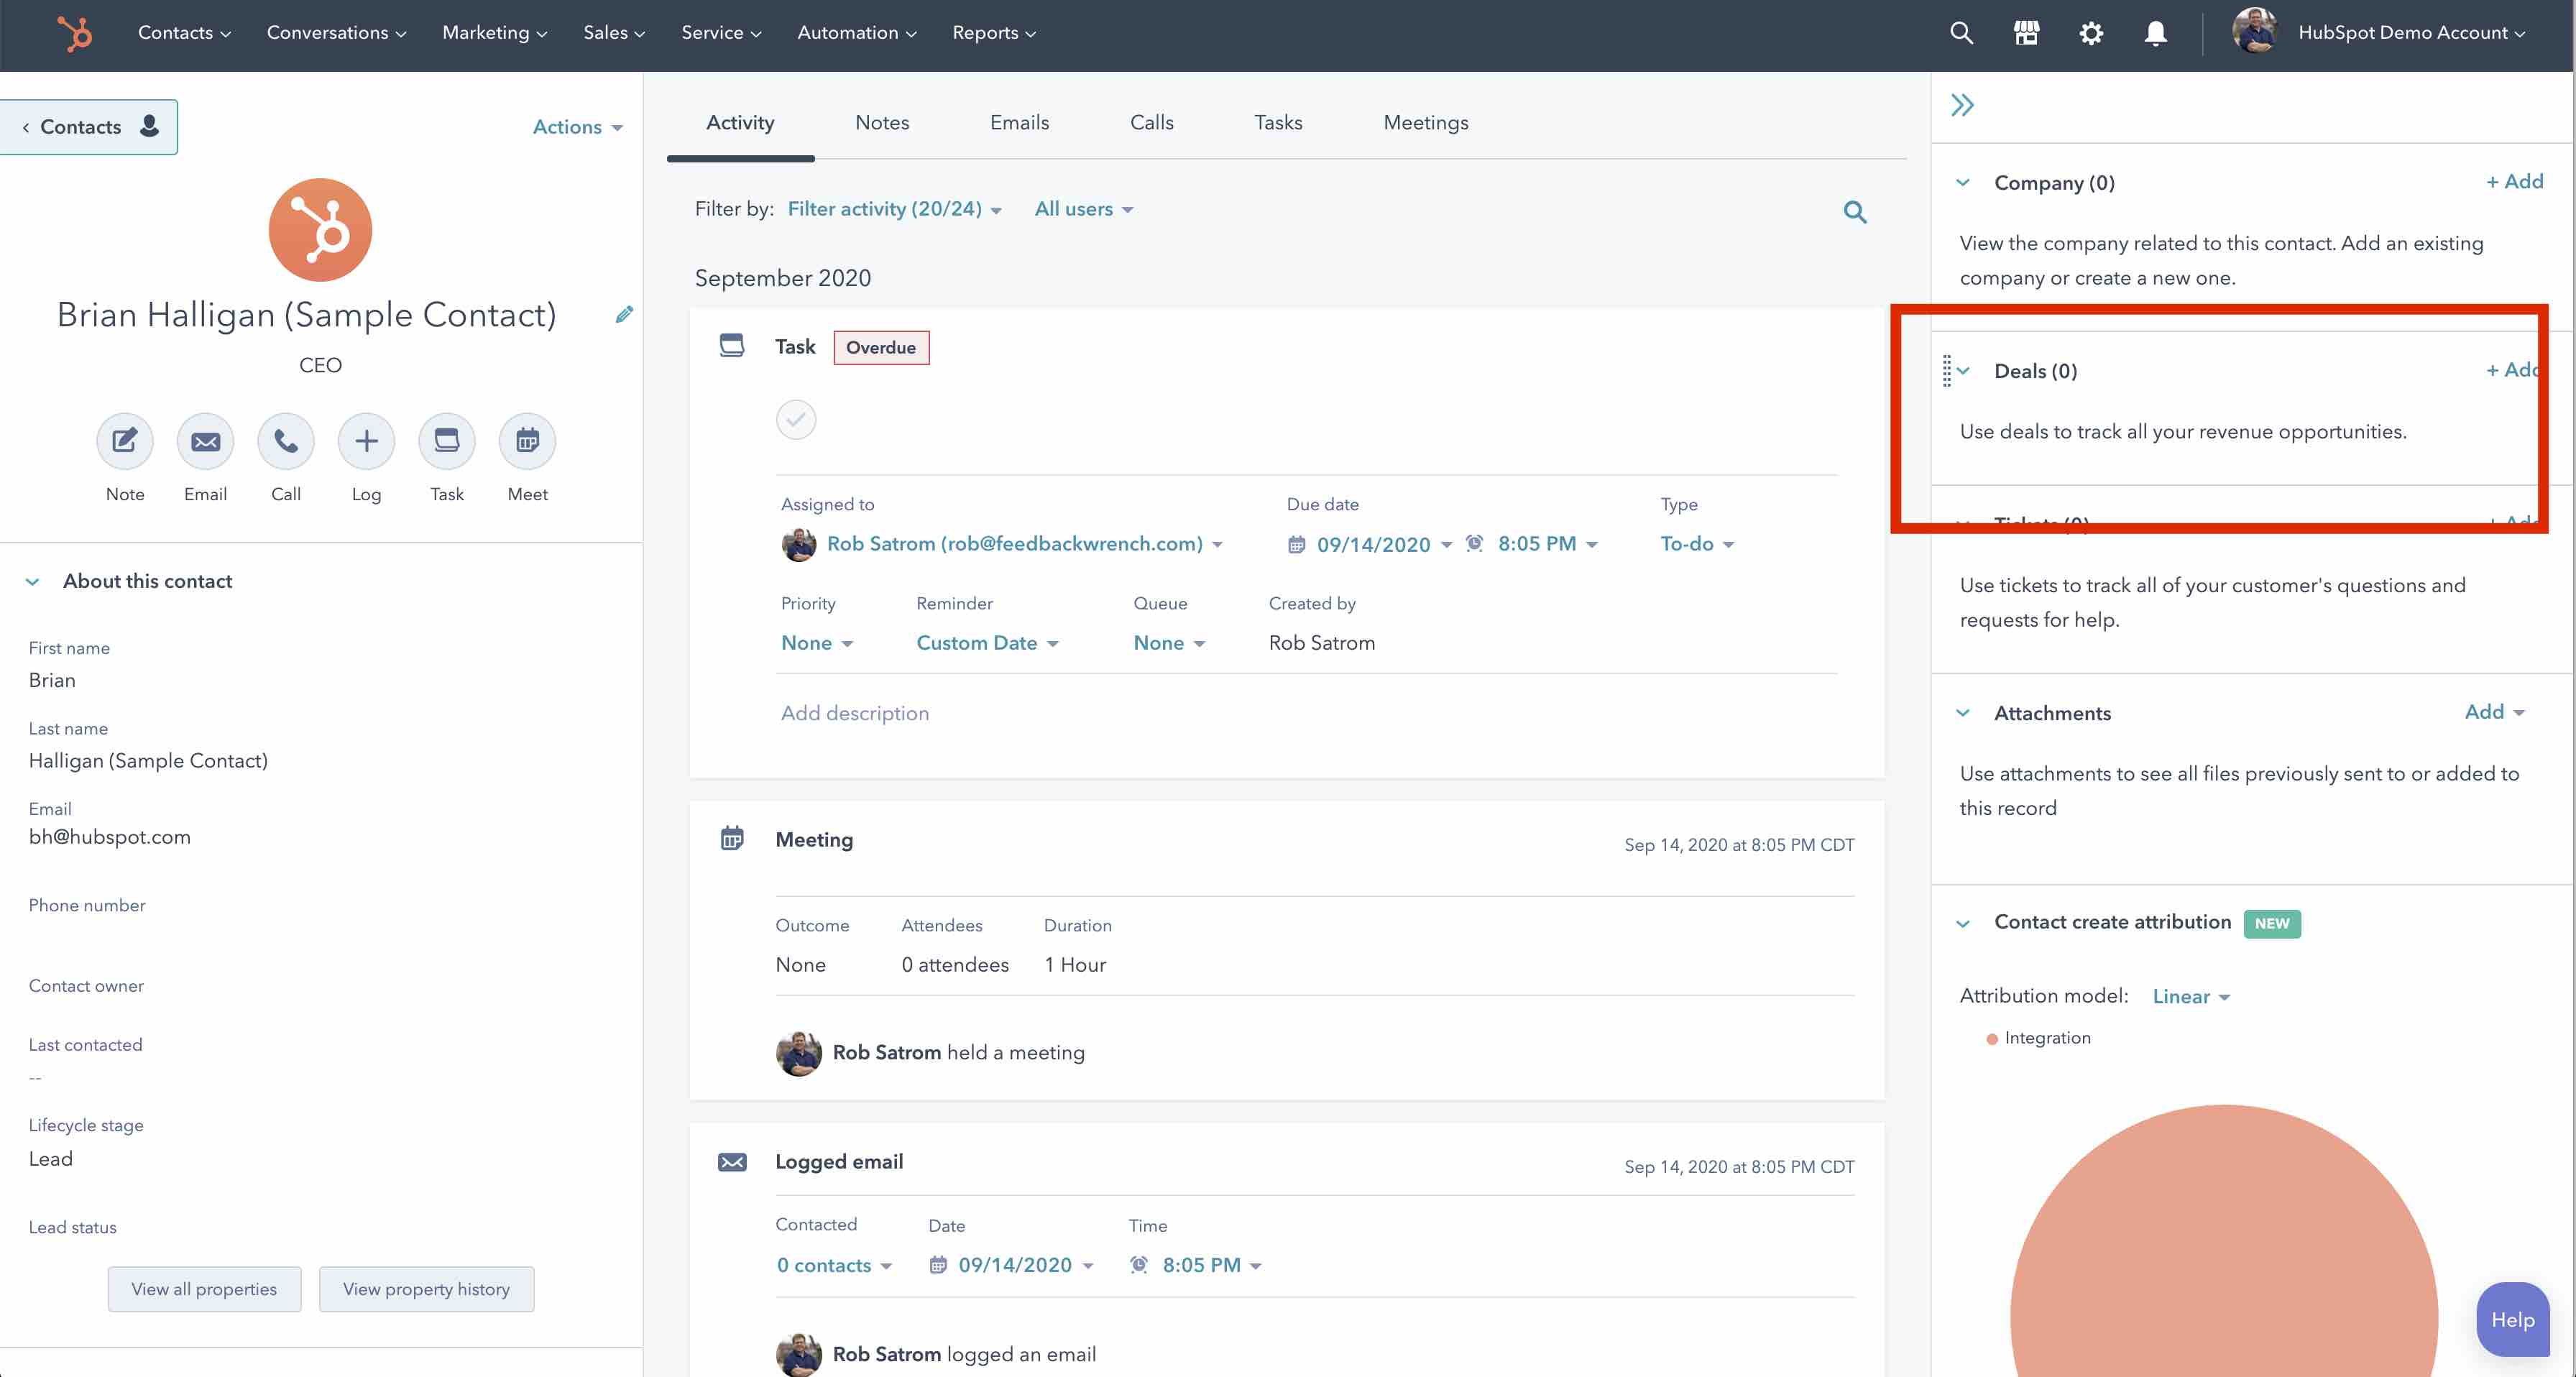Image resolution: width=2576 pixels, height=1377 pixels.
Task: Create a task via the Task icon
Action: click(446, 440)
